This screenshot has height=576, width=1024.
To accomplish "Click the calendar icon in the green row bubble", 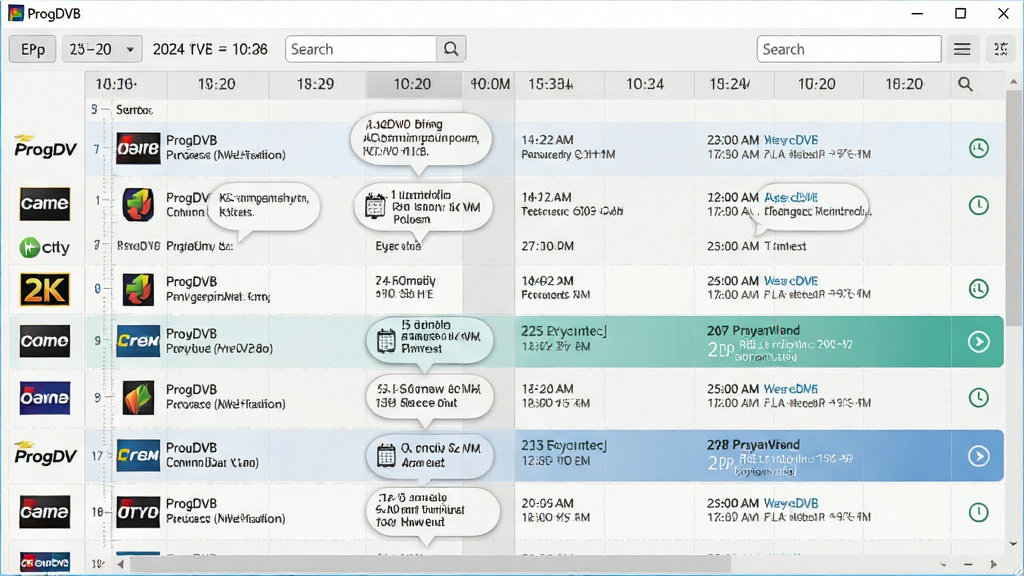I will [386, 341].
